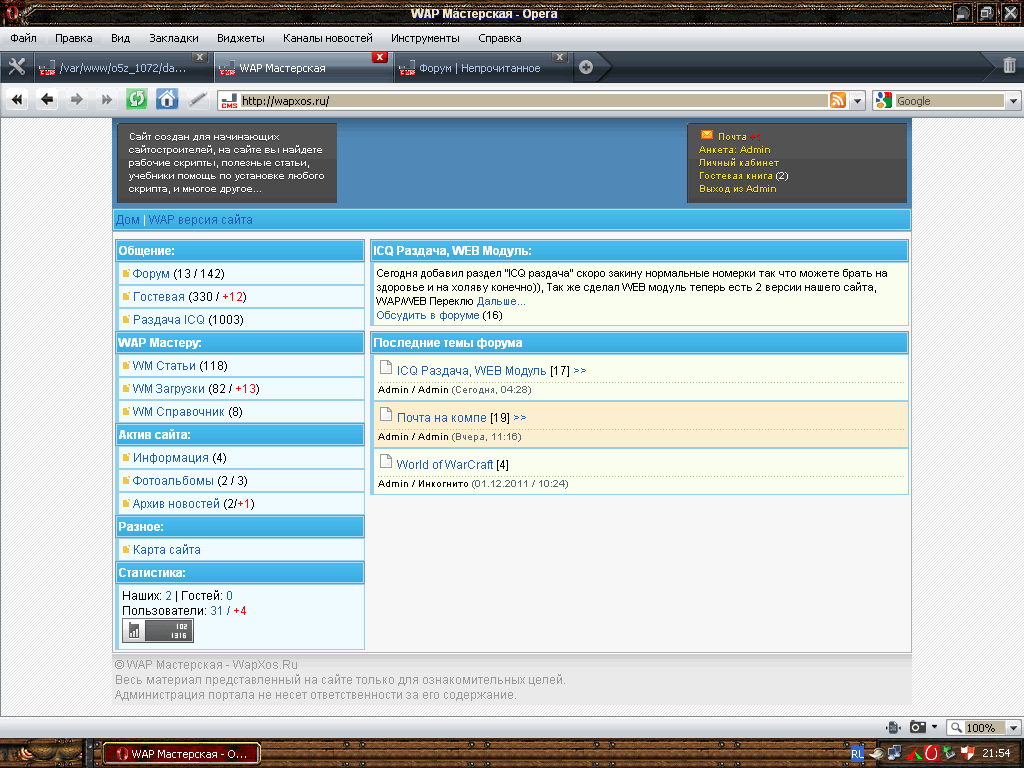Image resolution: width=1024 pixels, height=768 pixels.
Task: Click the fast forward button
Action: 106,100
